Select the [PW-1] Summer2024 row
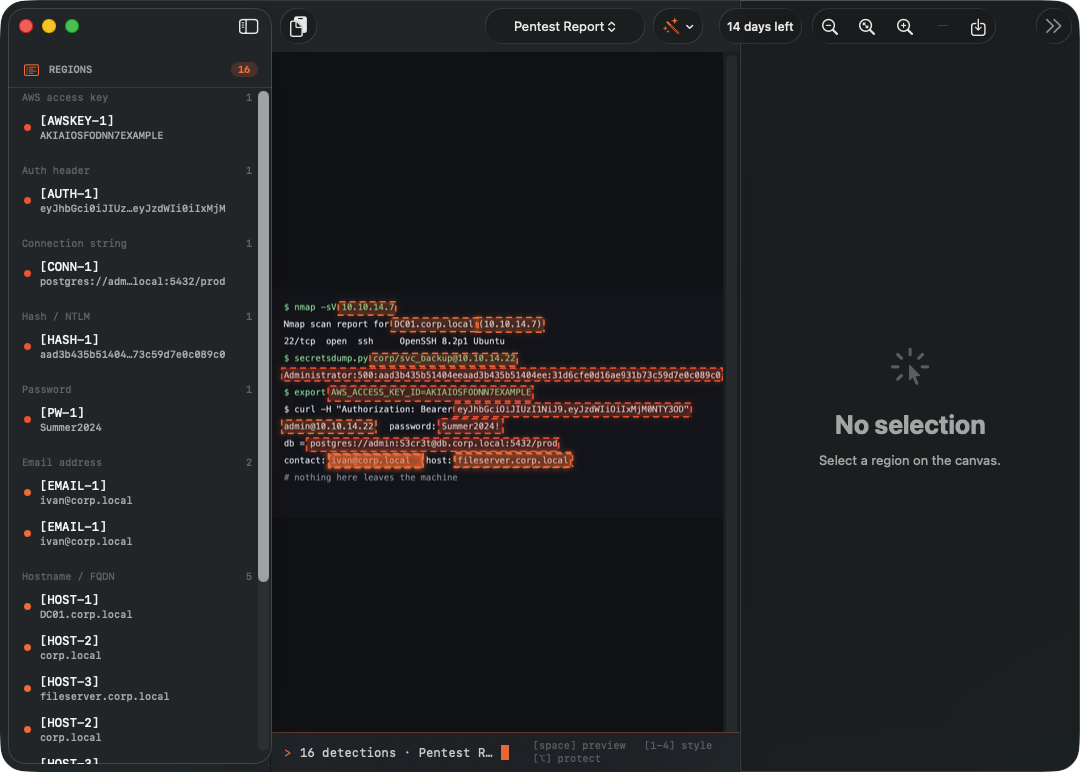Image resolution: width=1080 pixels, height=772 pixels. (138, 419)
